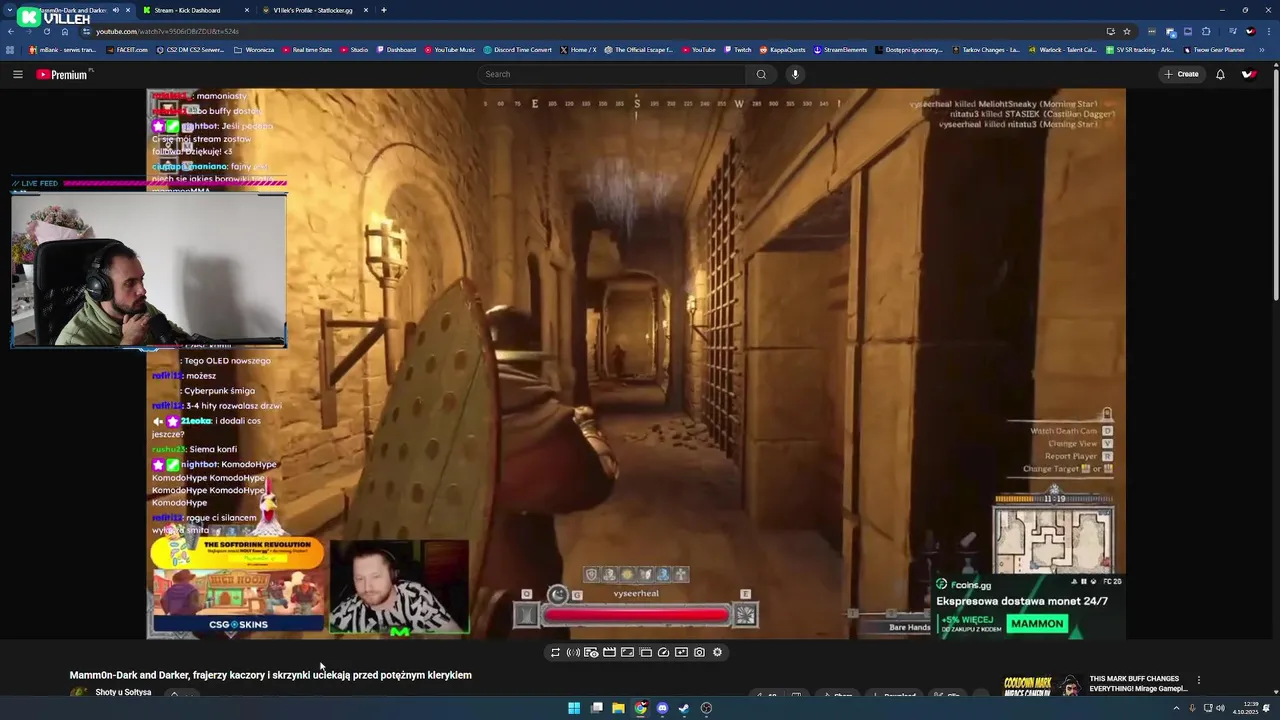
Task: Open the KappaQuests bookmark
Action: pyautogui.click(x=782, y=50)
